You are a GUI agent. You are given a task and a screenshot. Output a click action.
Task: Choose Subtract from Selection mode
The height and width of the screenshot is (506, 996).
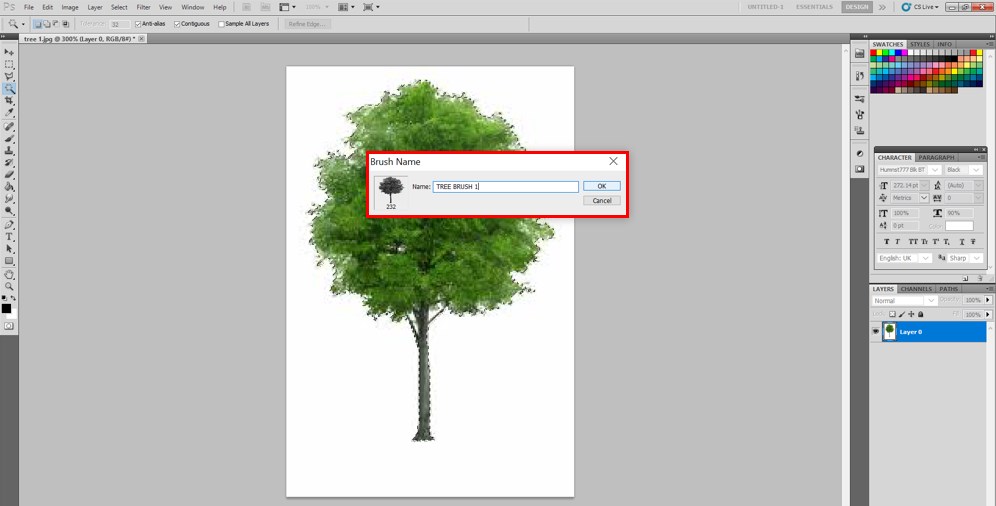[56, 24]
